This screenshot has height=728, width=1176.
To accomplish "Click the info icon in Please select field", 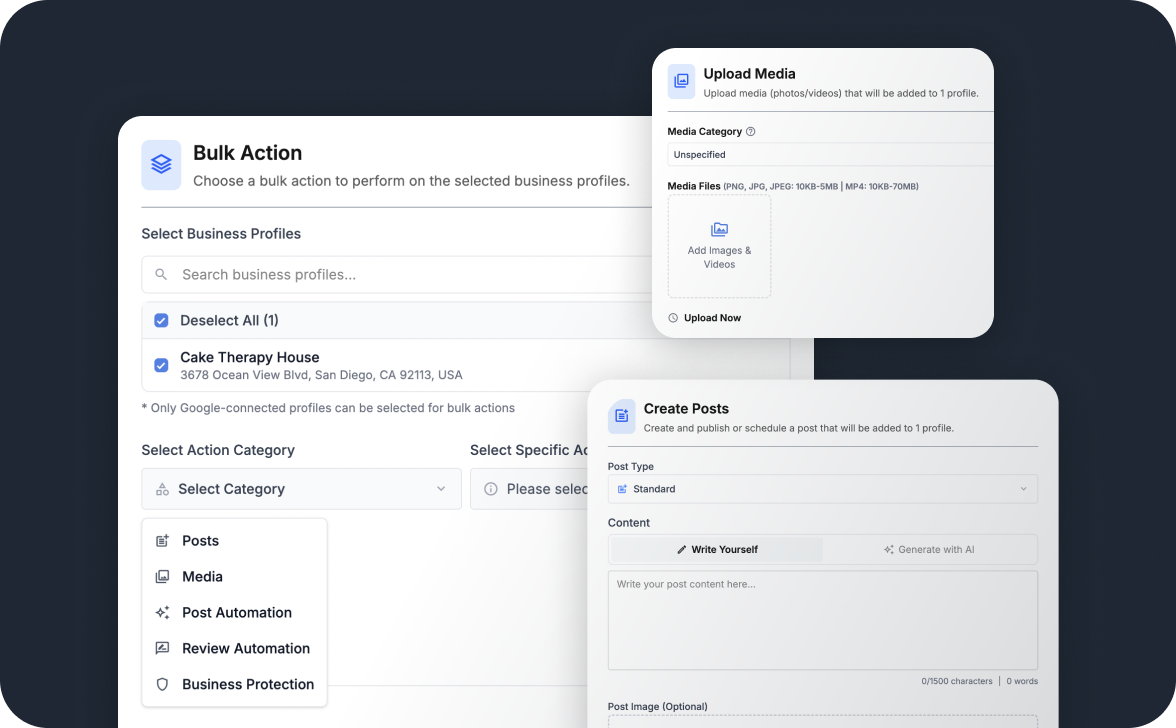I will (490, 489).
